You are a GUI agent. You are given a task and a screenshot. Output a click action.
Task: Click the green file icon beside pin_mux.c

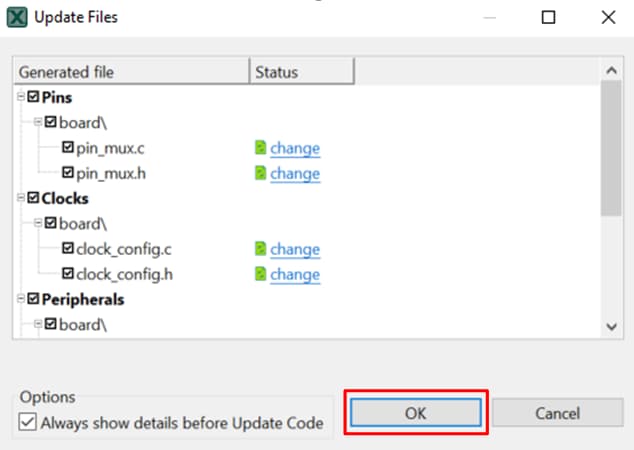[261, 148]
